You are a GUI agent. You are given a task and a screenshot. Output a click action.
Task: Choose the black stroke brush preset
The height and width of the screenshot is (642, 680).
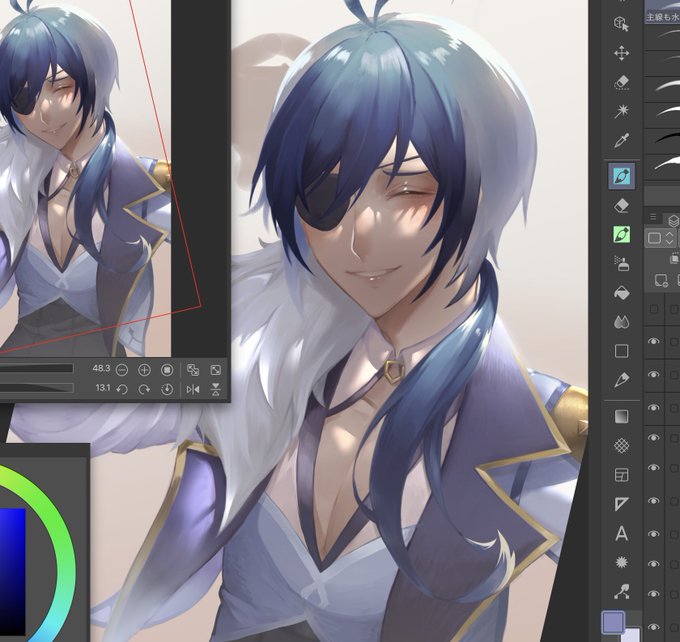[x=662, y=141]
